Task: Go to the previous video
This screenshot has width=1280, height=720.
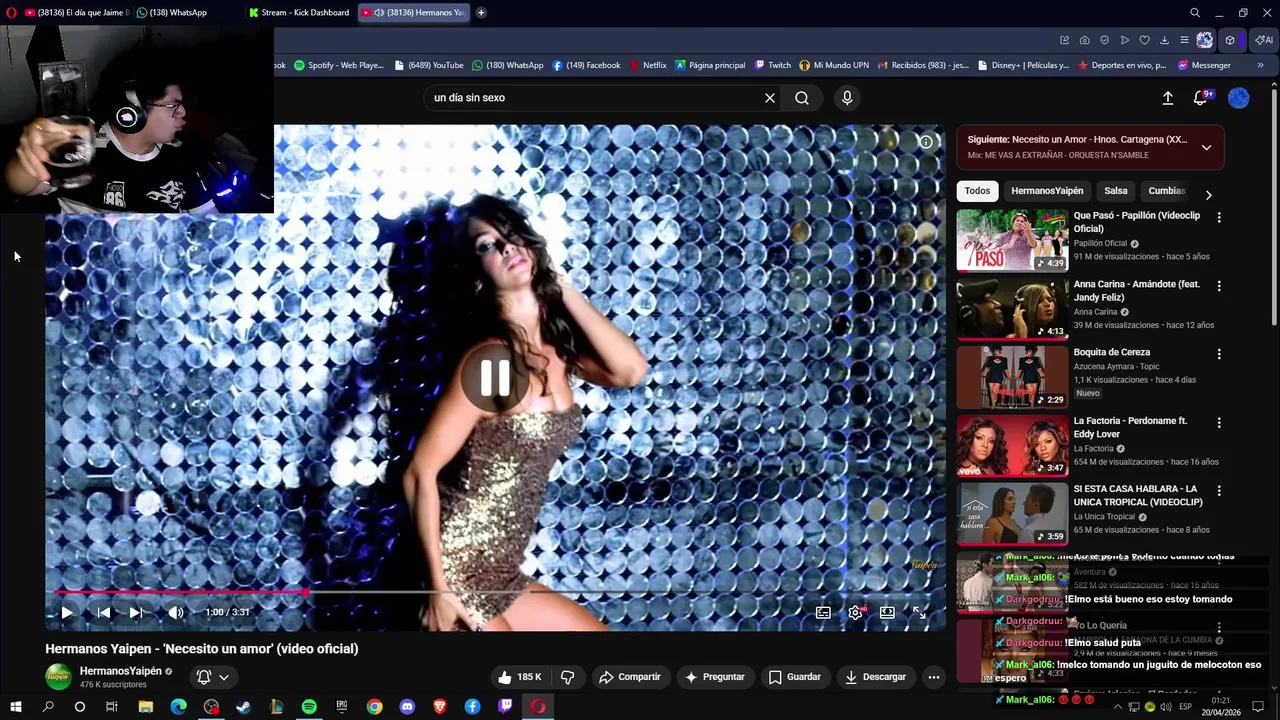Action: click(x=104, y=612)
